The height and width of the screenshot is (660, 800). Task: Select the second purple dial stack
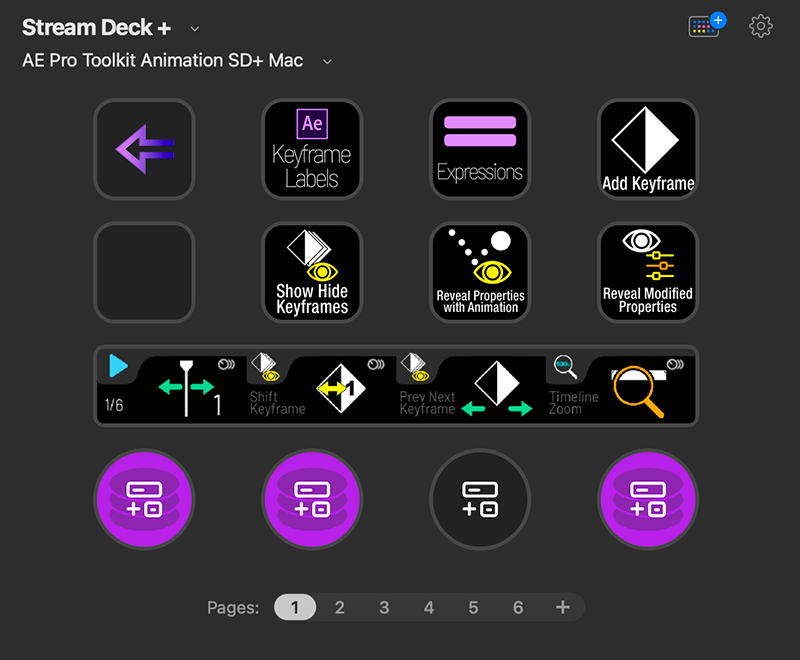[312, 499]
